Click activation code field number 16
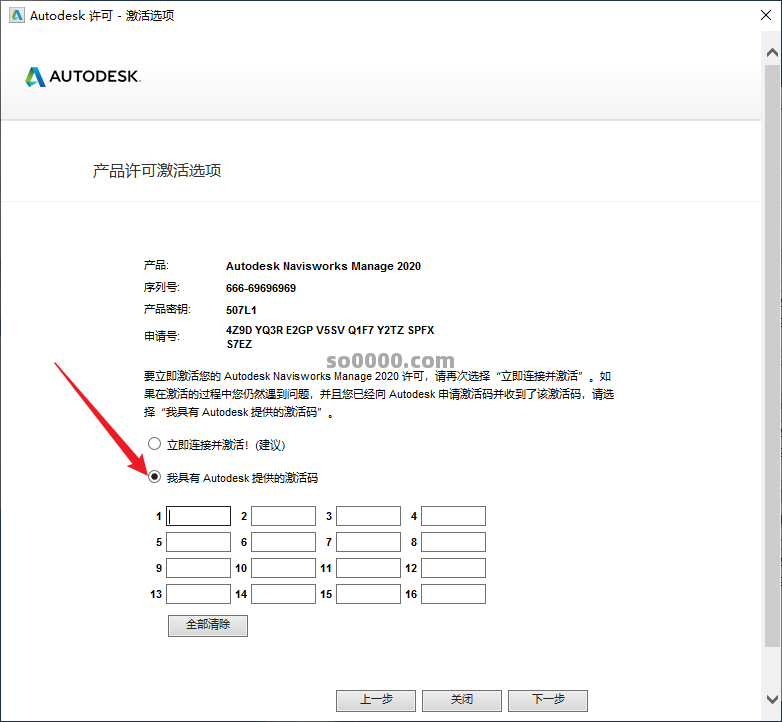Image resolution: width=782 pixels, height=722 pixels. 453,594
